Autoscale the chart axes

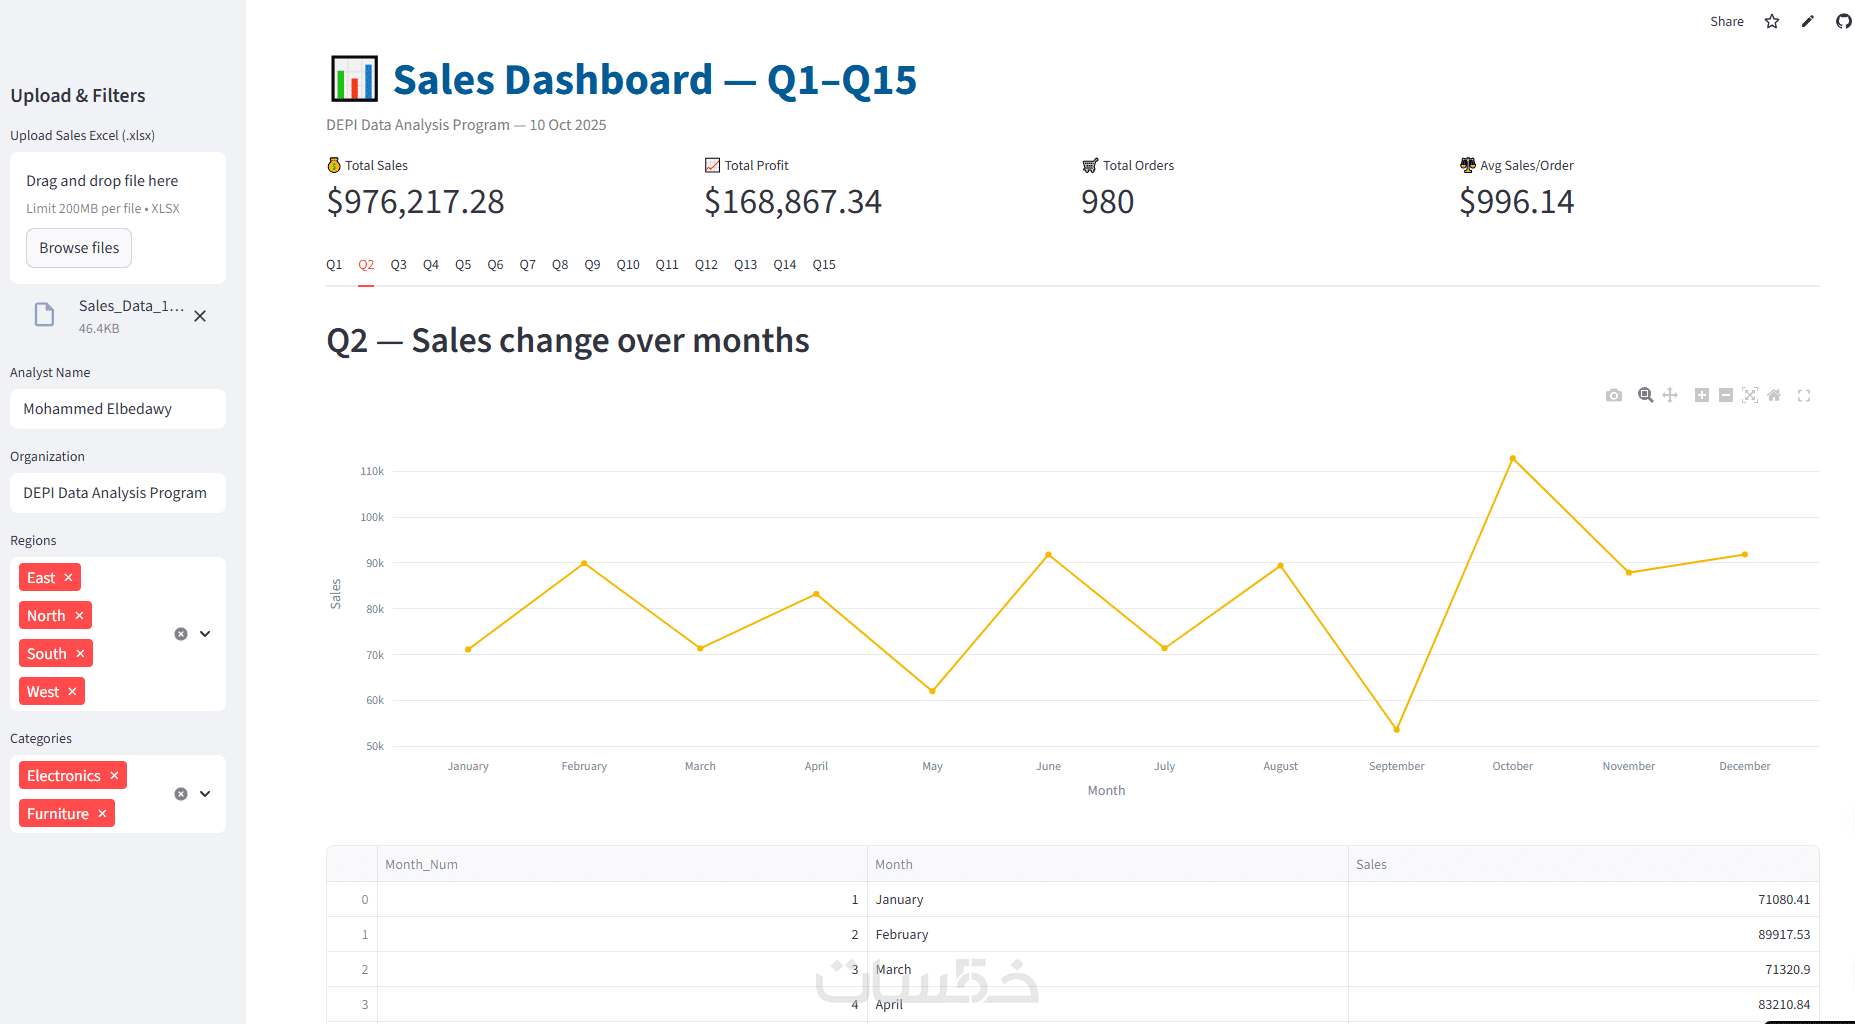(x=1750, y=395)
